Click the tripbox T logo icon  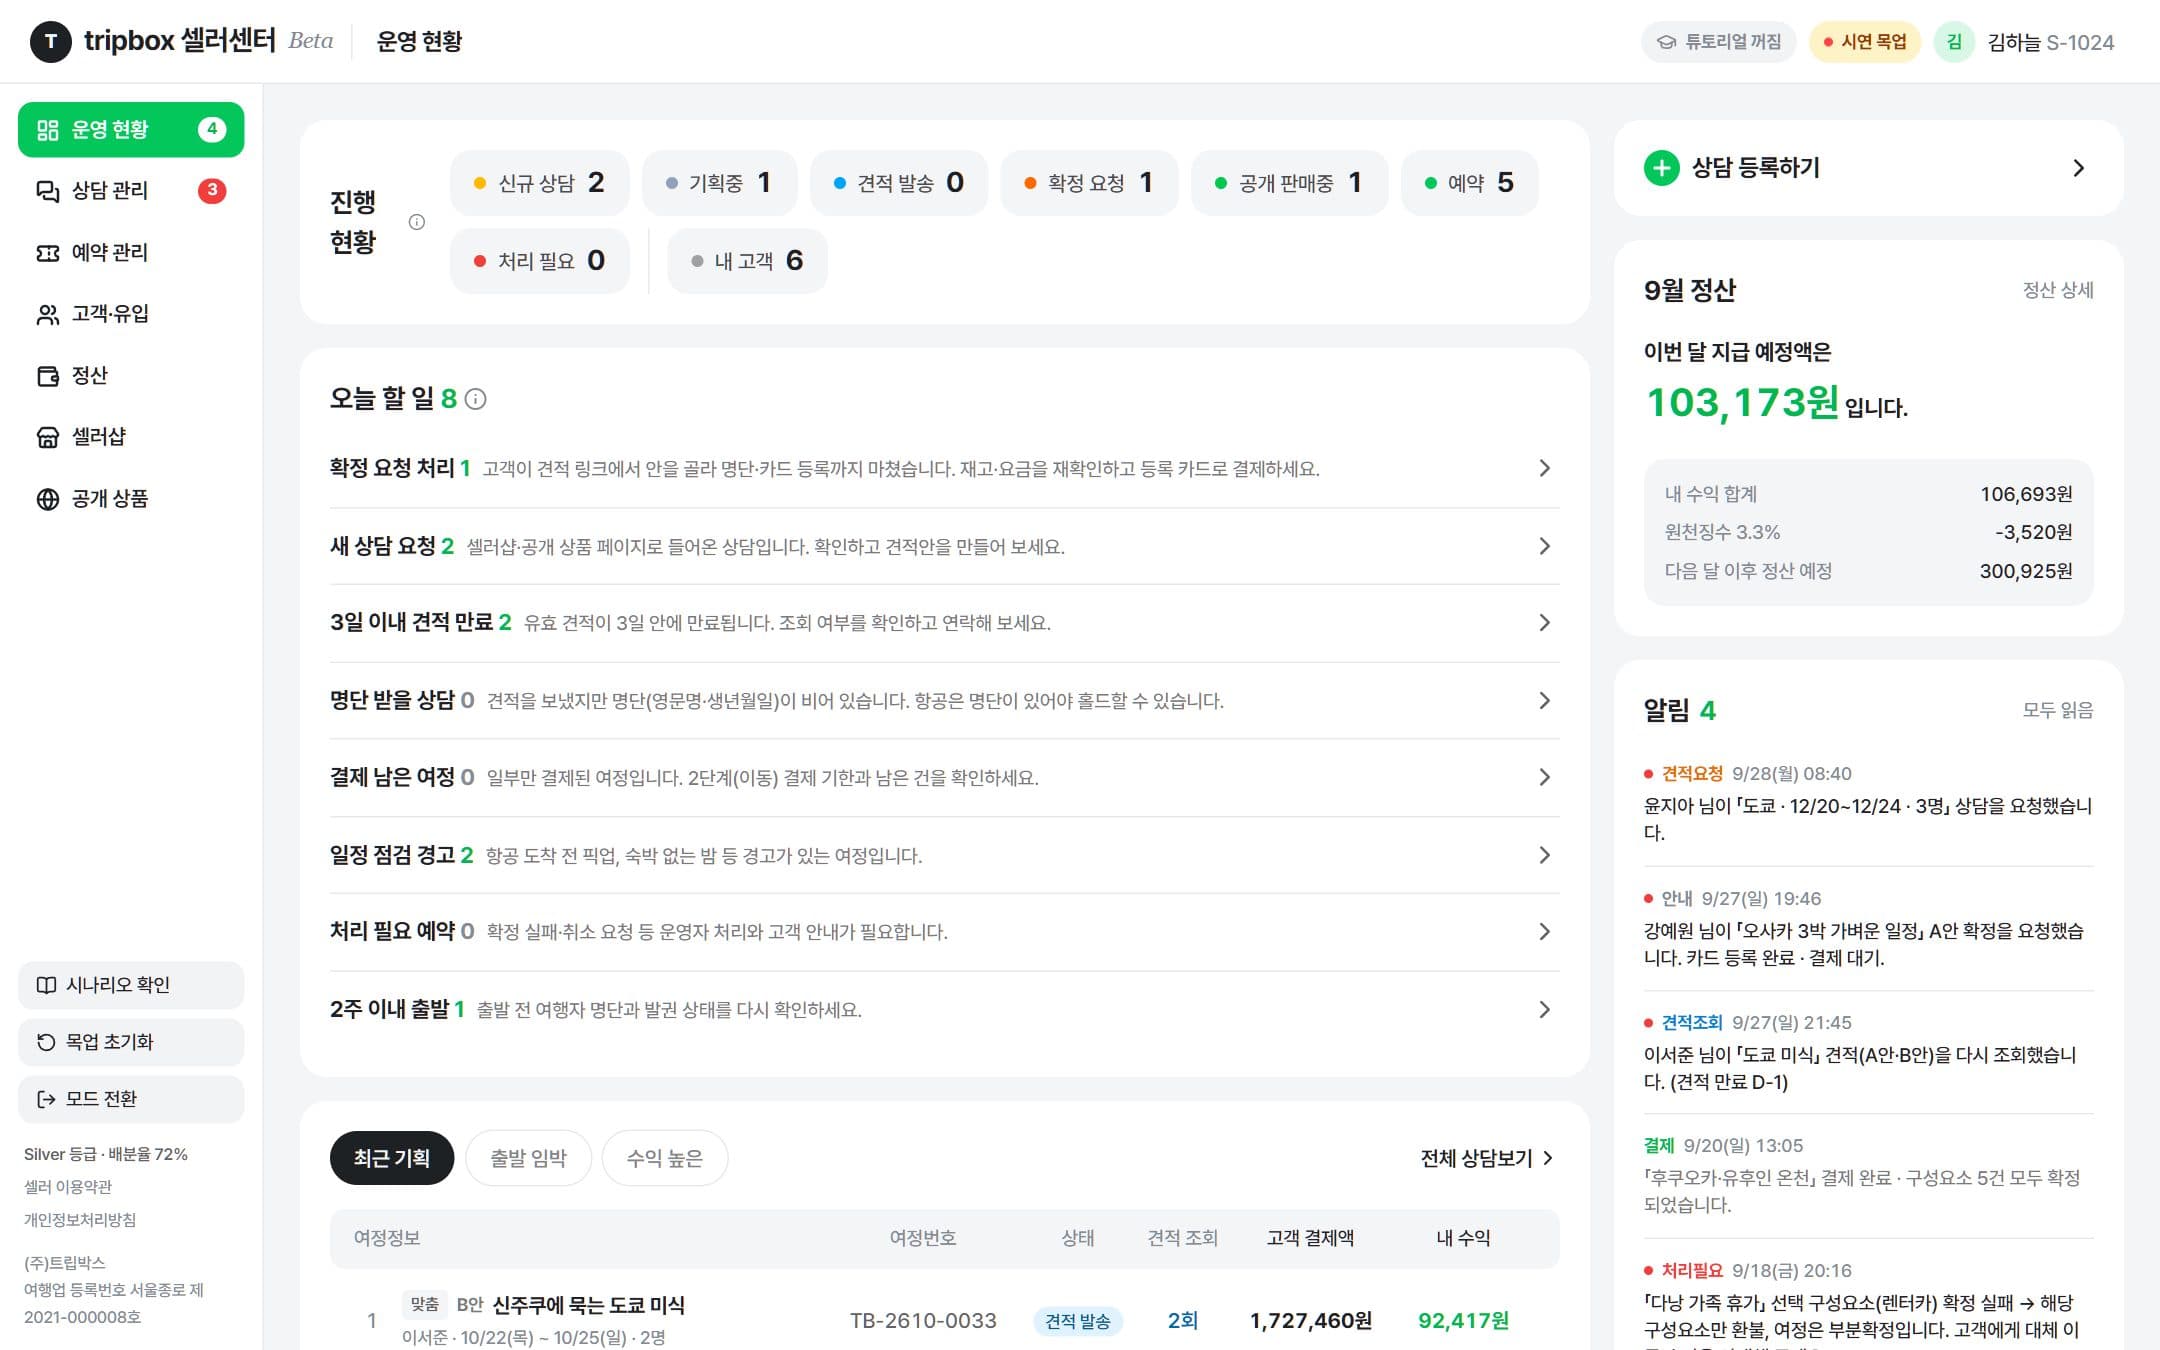tap(50, 42)
